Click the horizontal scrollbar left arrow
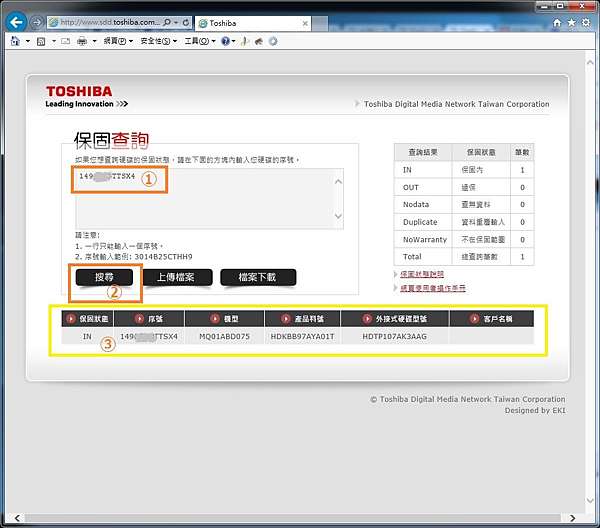600x528 pixels. 17,518
